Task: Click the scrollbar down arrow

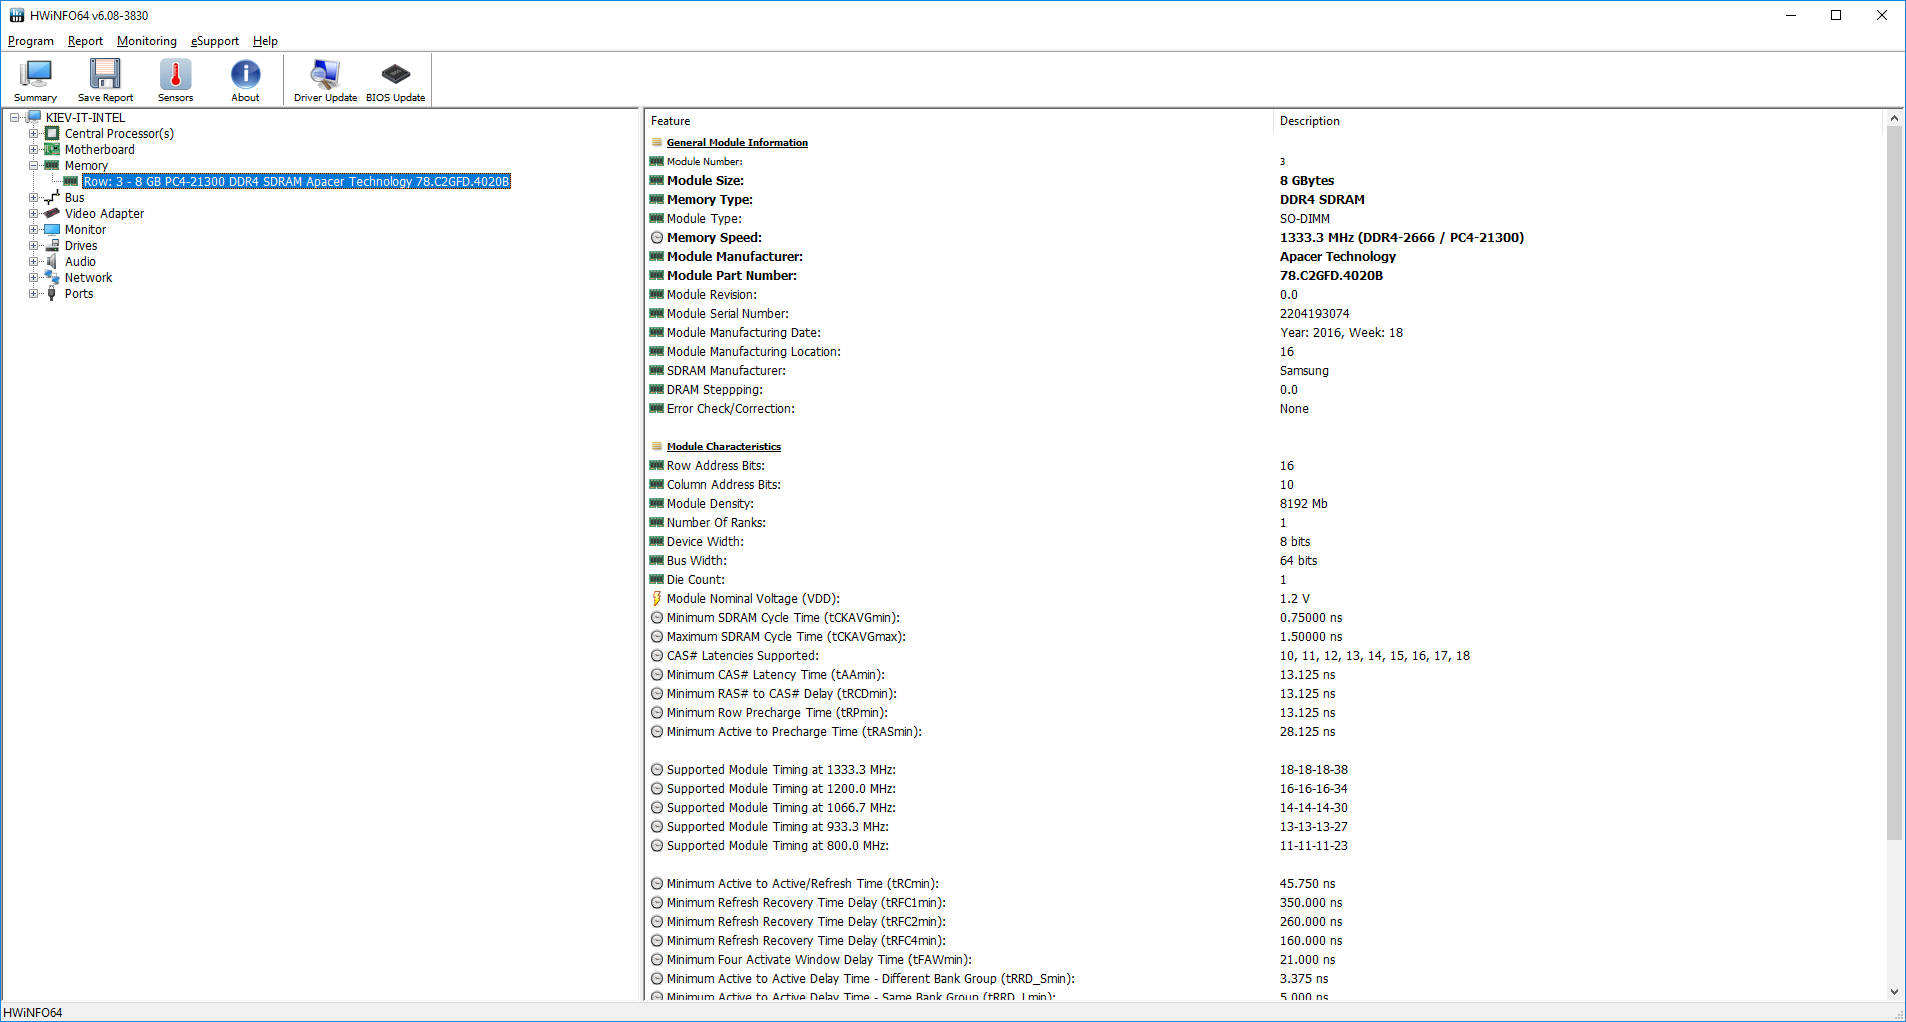Action: point(1894,992)
